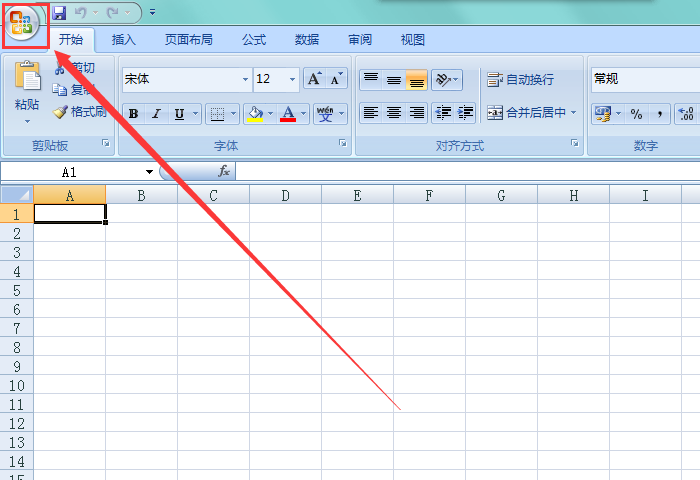Viewport: 700px width, 480px height.
Task: Open the font name 宋体 dropdown
Action: tap(245, 79)
